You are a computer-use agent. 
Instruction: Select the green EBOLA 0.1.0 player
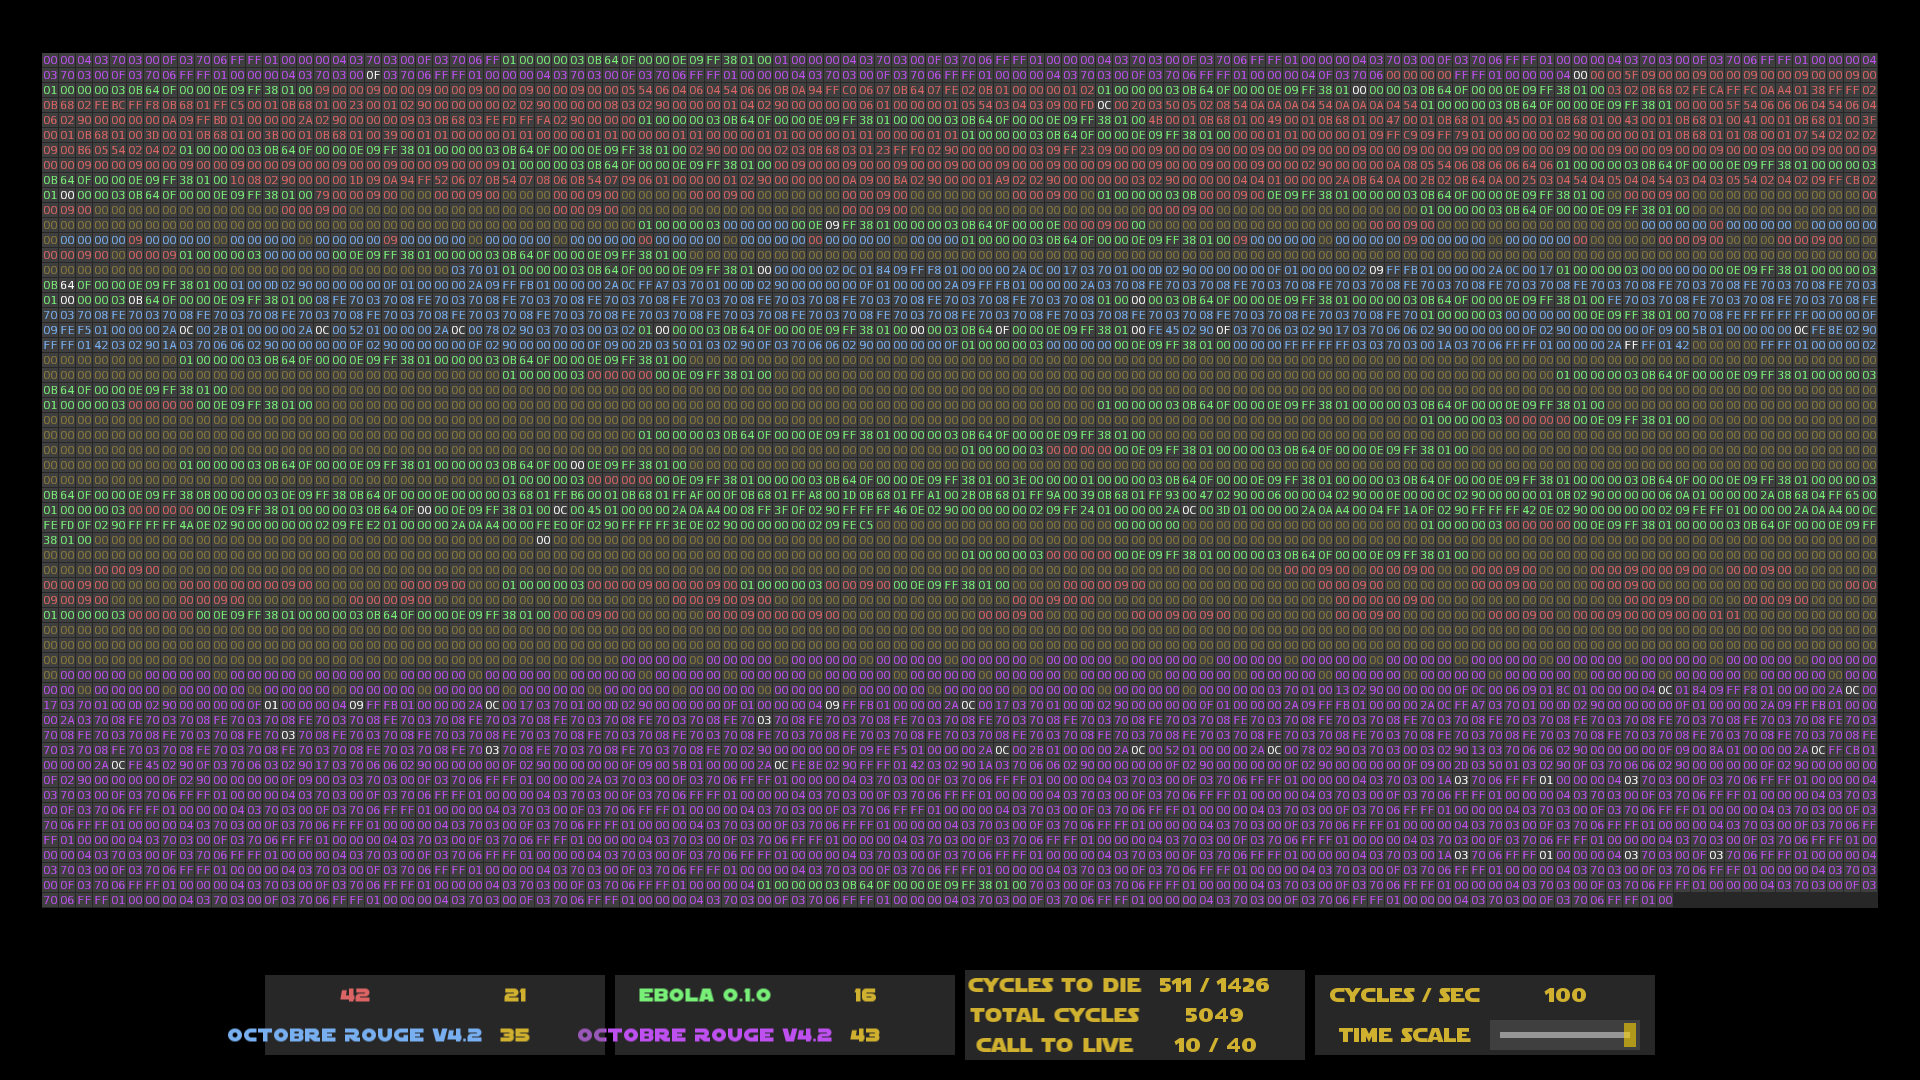click(704, 995)
